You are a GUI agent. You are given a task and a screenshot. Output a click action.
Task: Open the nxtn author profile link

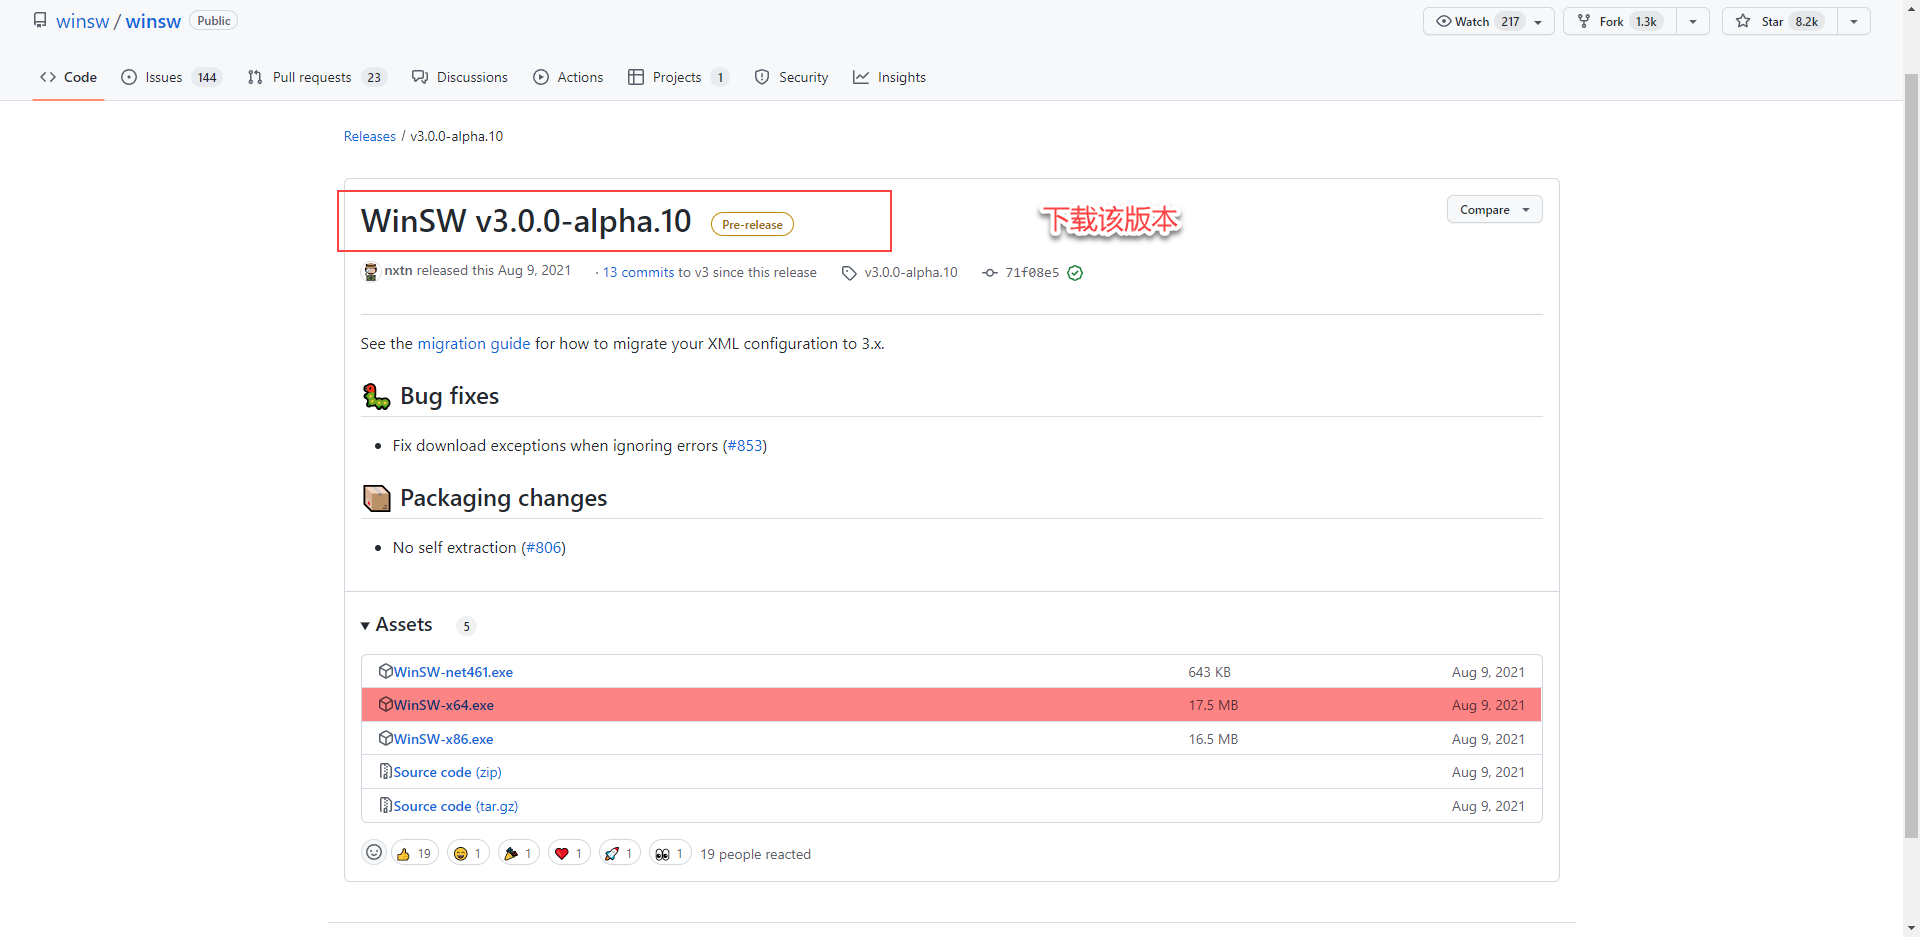pyautogui.click(x=398, y=271)
